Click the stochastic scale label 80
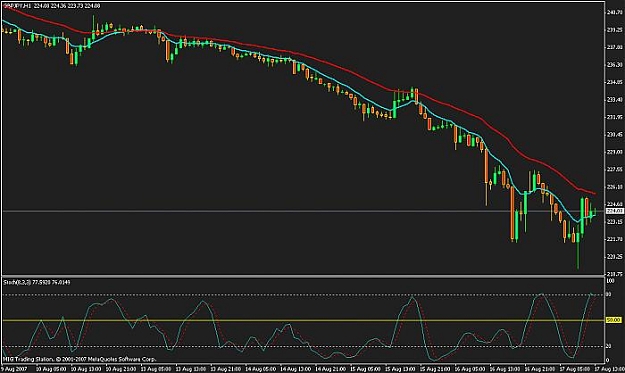The height and width of the screenshot is (373, 625). point(609,294)
